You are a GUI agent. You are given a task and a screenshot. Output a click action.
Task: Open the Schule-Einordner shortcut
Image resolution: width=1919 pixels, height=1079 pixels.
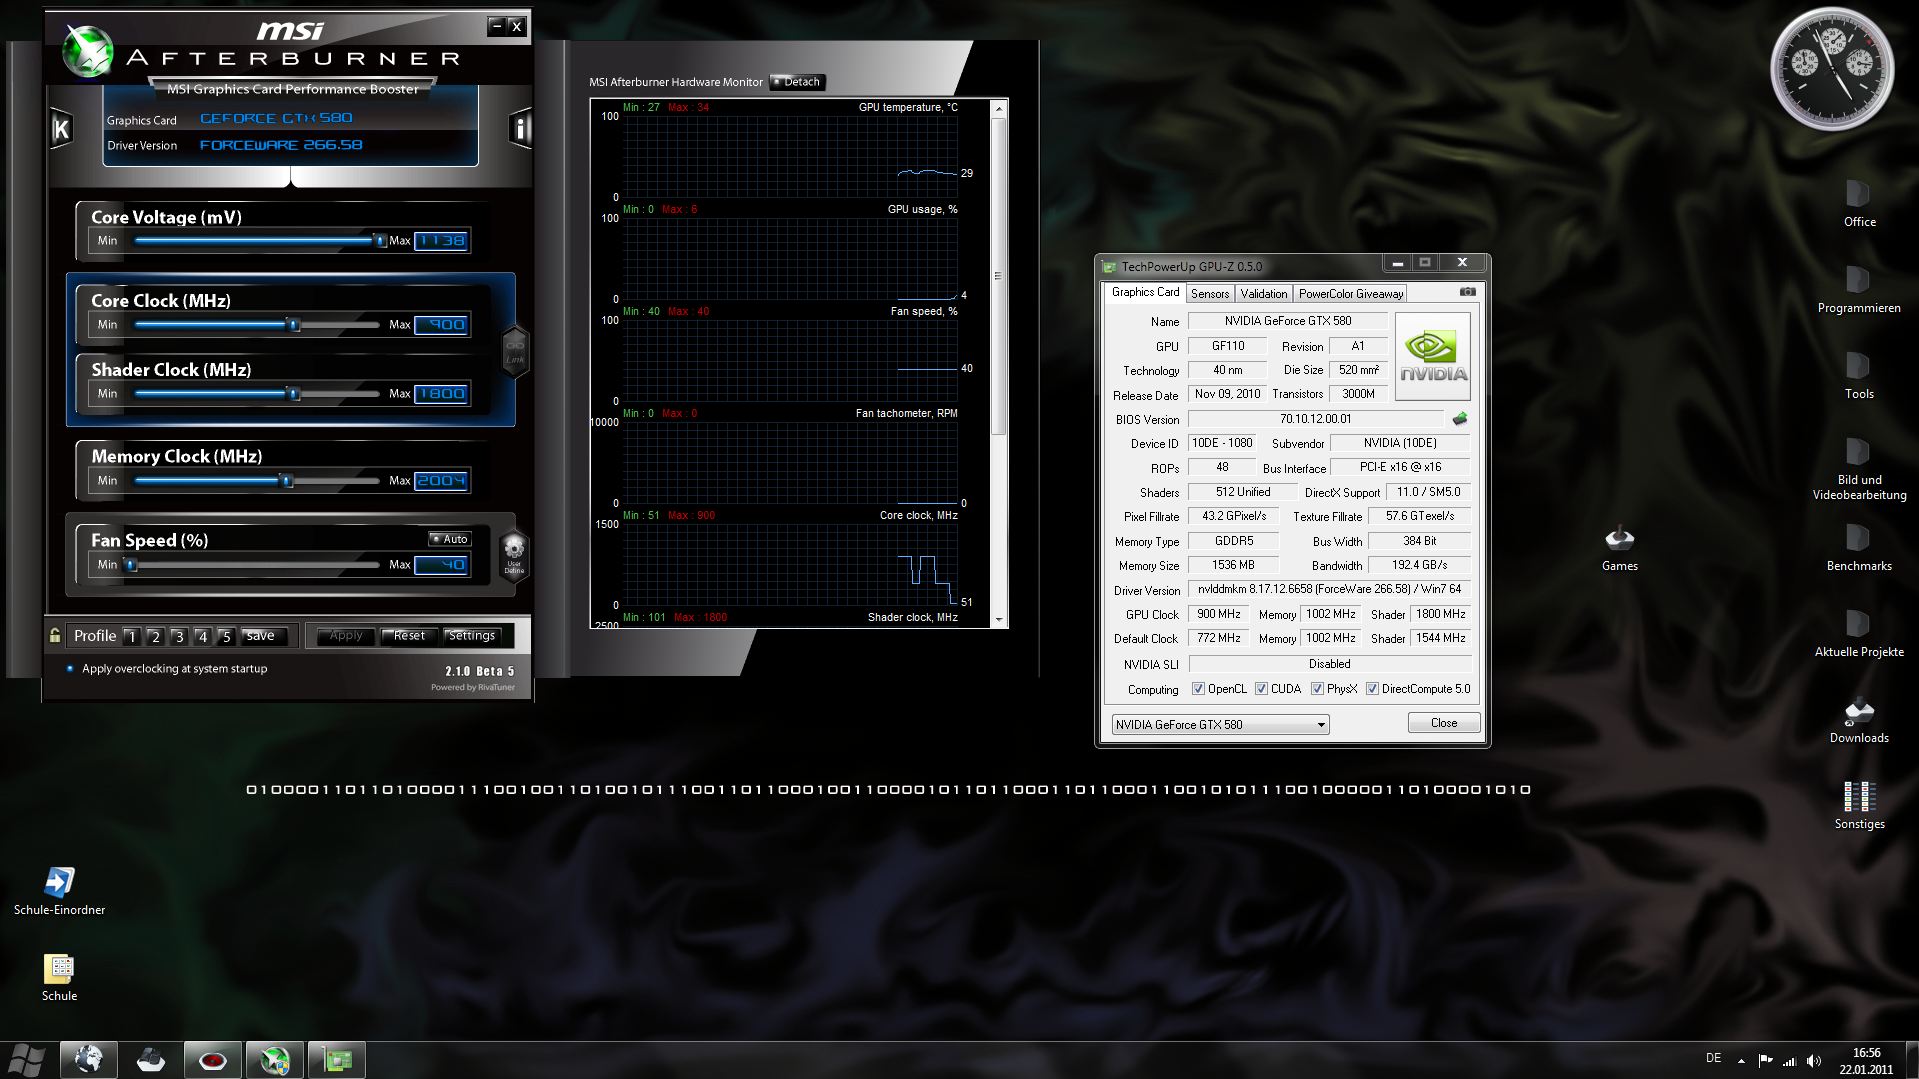click(59, 891)
